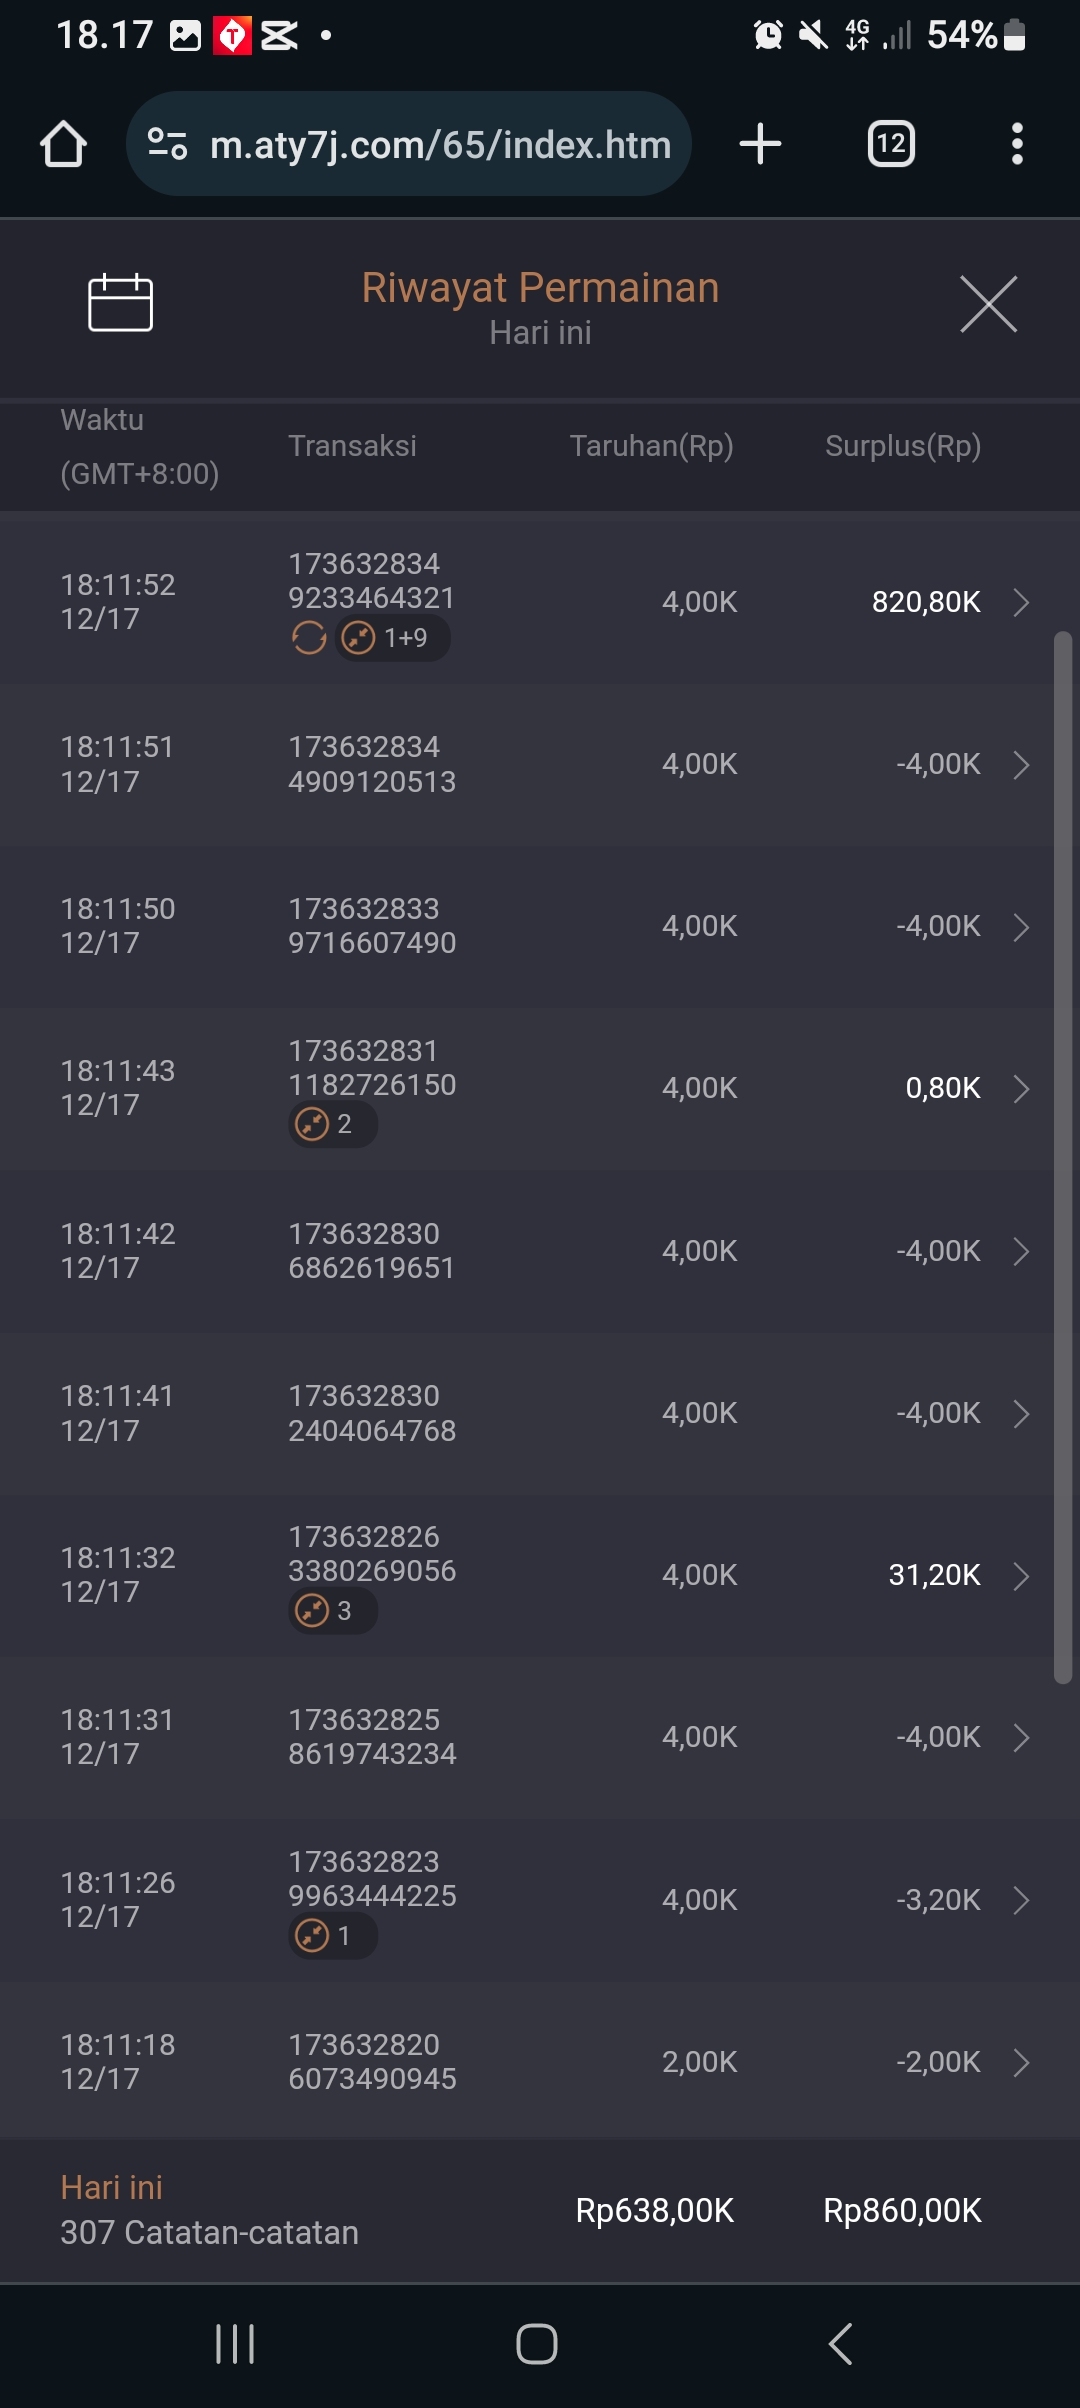Screen dimensions: 1080x2408
Task: Open the tab switcher showing 12 tabs
Action: [x=890, y=144]
